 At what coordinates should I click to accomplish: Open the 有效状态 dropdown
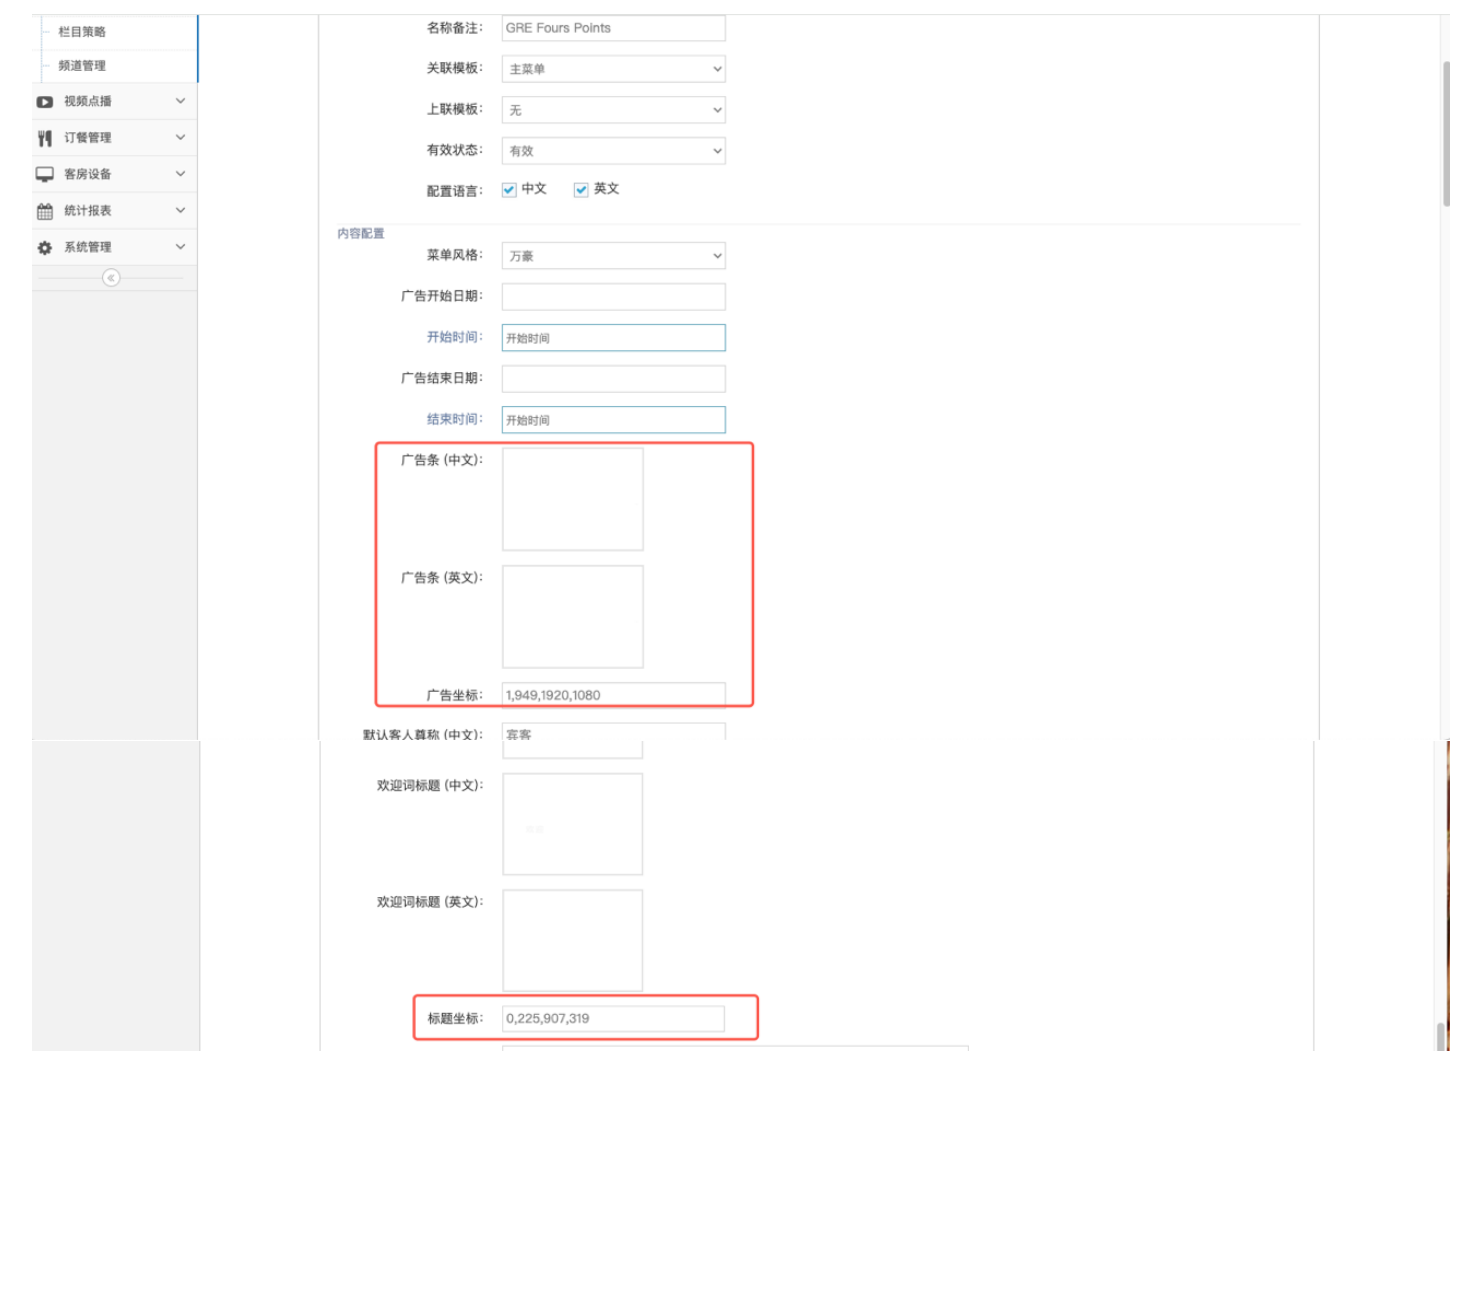tap(613, 151)
